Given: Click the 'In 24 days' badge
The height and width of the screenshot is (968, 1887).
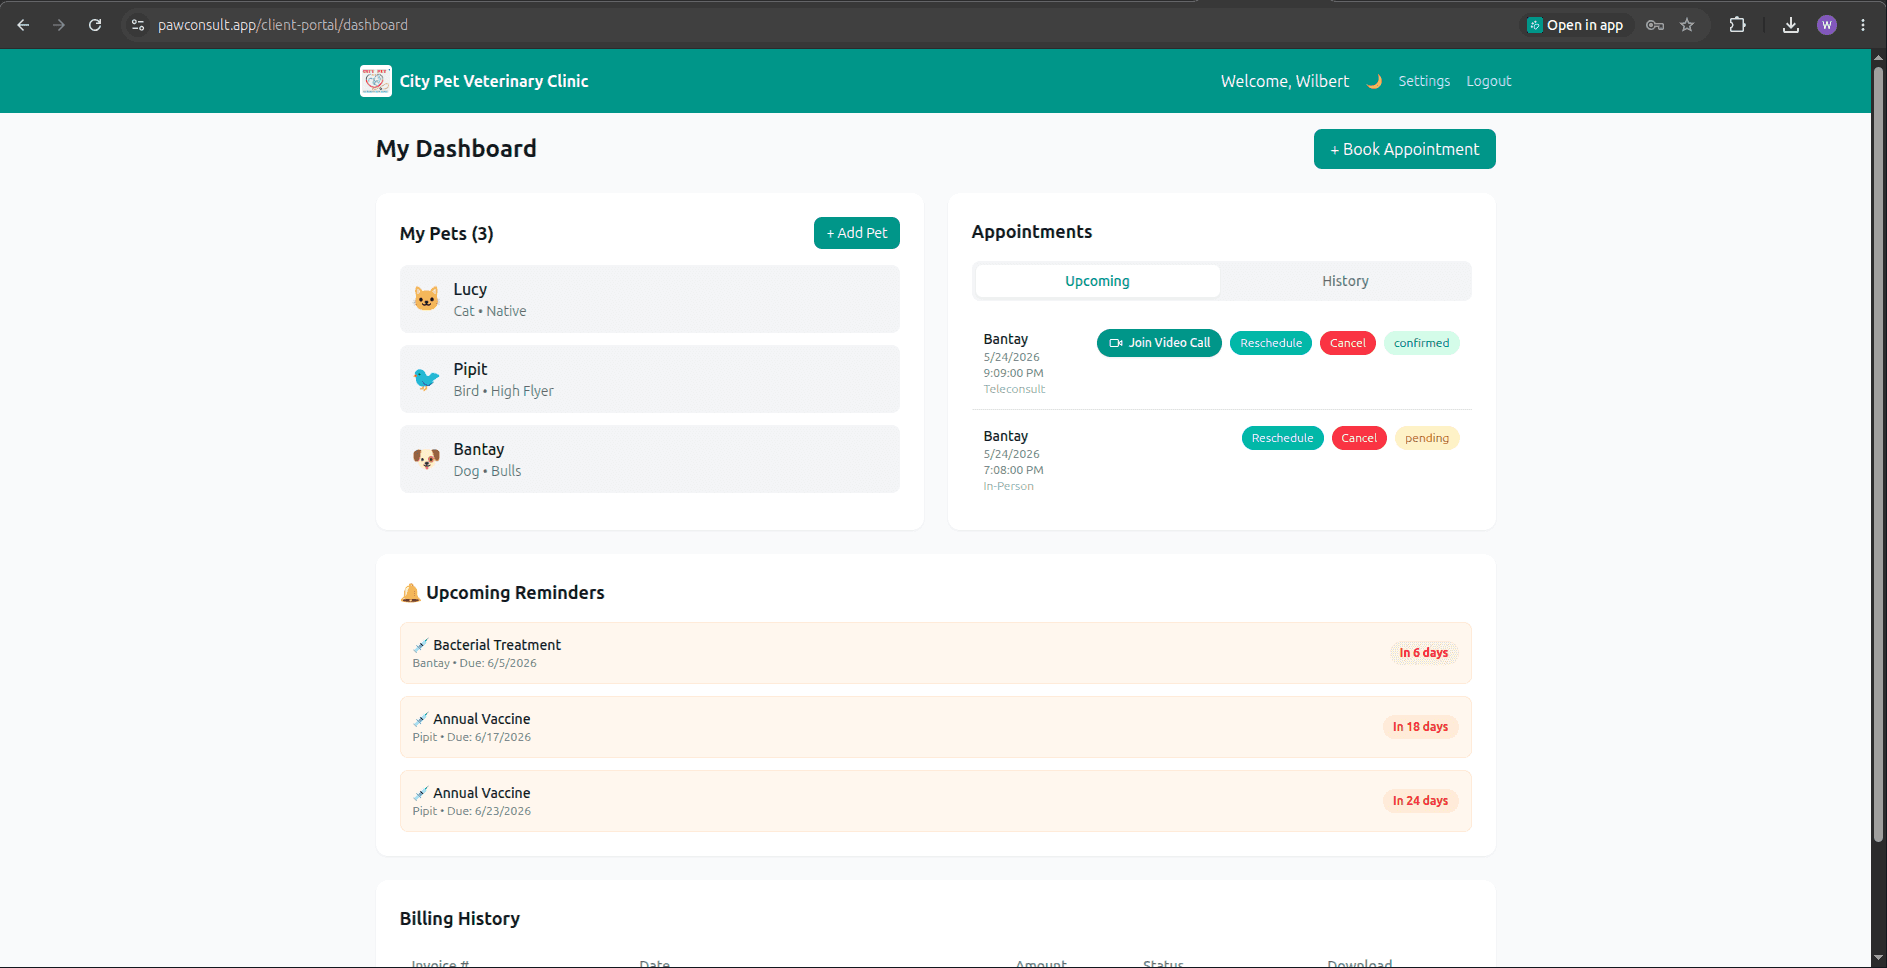Looking at the screenshot, I should 1420,801.
